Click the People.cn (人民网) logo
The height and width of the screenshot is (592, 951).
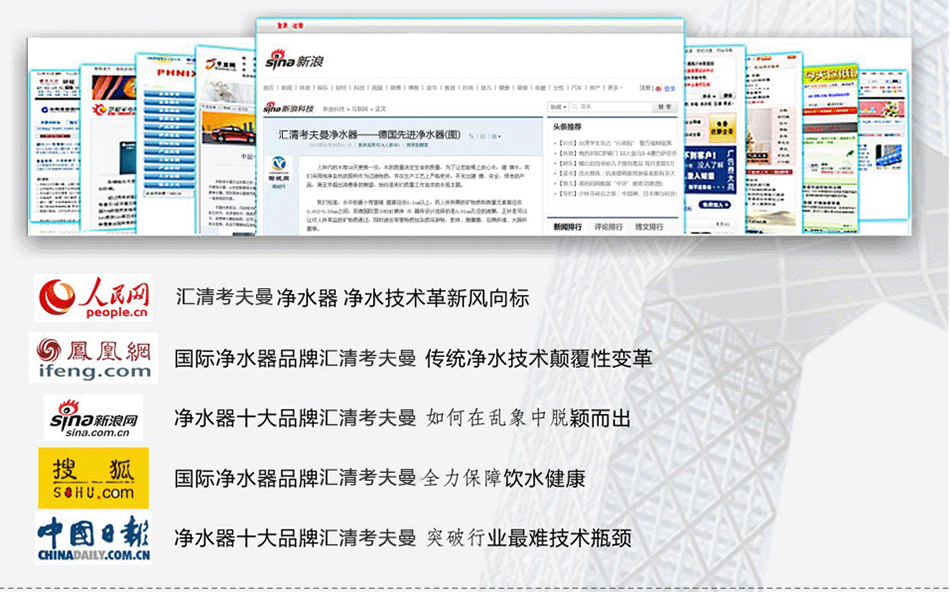(x=93, y=298)
